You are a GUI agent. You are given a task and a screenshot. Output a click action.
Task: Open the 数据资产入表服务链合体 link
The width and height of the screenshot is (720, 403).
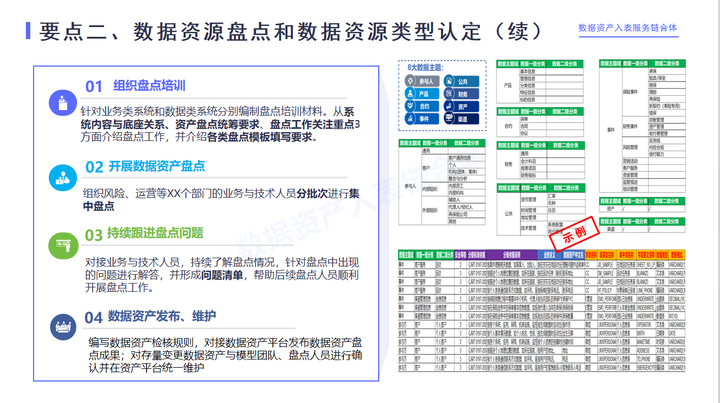628,28
